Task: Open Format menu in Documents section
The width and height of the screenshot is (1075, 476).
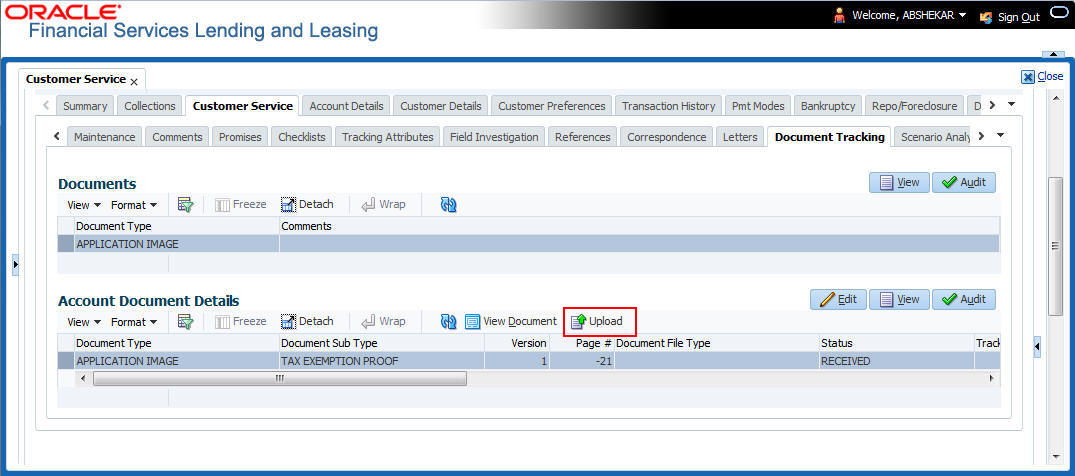Action: pyautogui.click(x=134, y=204)
